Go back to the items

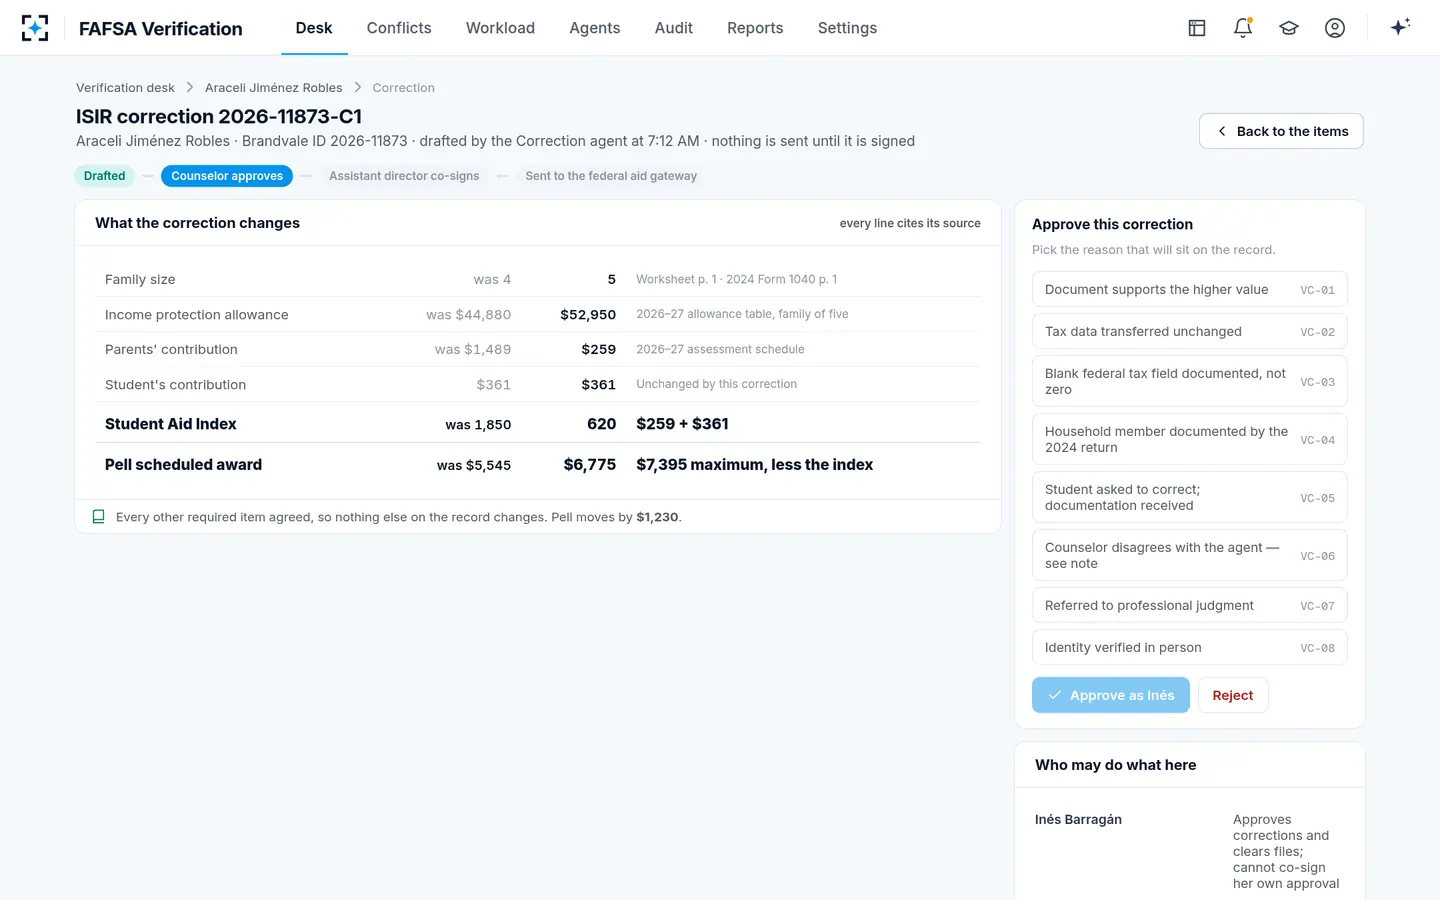point(1281,131)
